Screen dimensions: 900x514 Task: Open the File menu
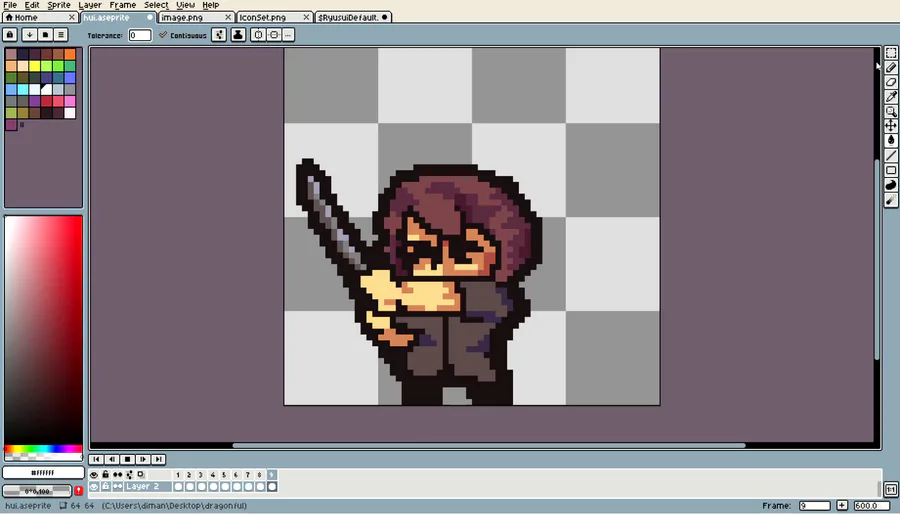10,5
